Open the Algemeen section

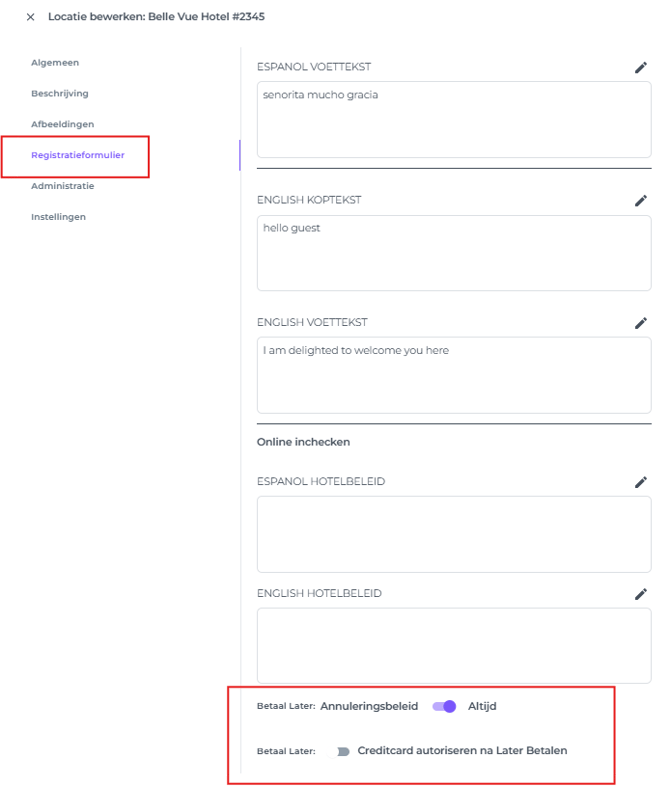click(x=55, y=63)
